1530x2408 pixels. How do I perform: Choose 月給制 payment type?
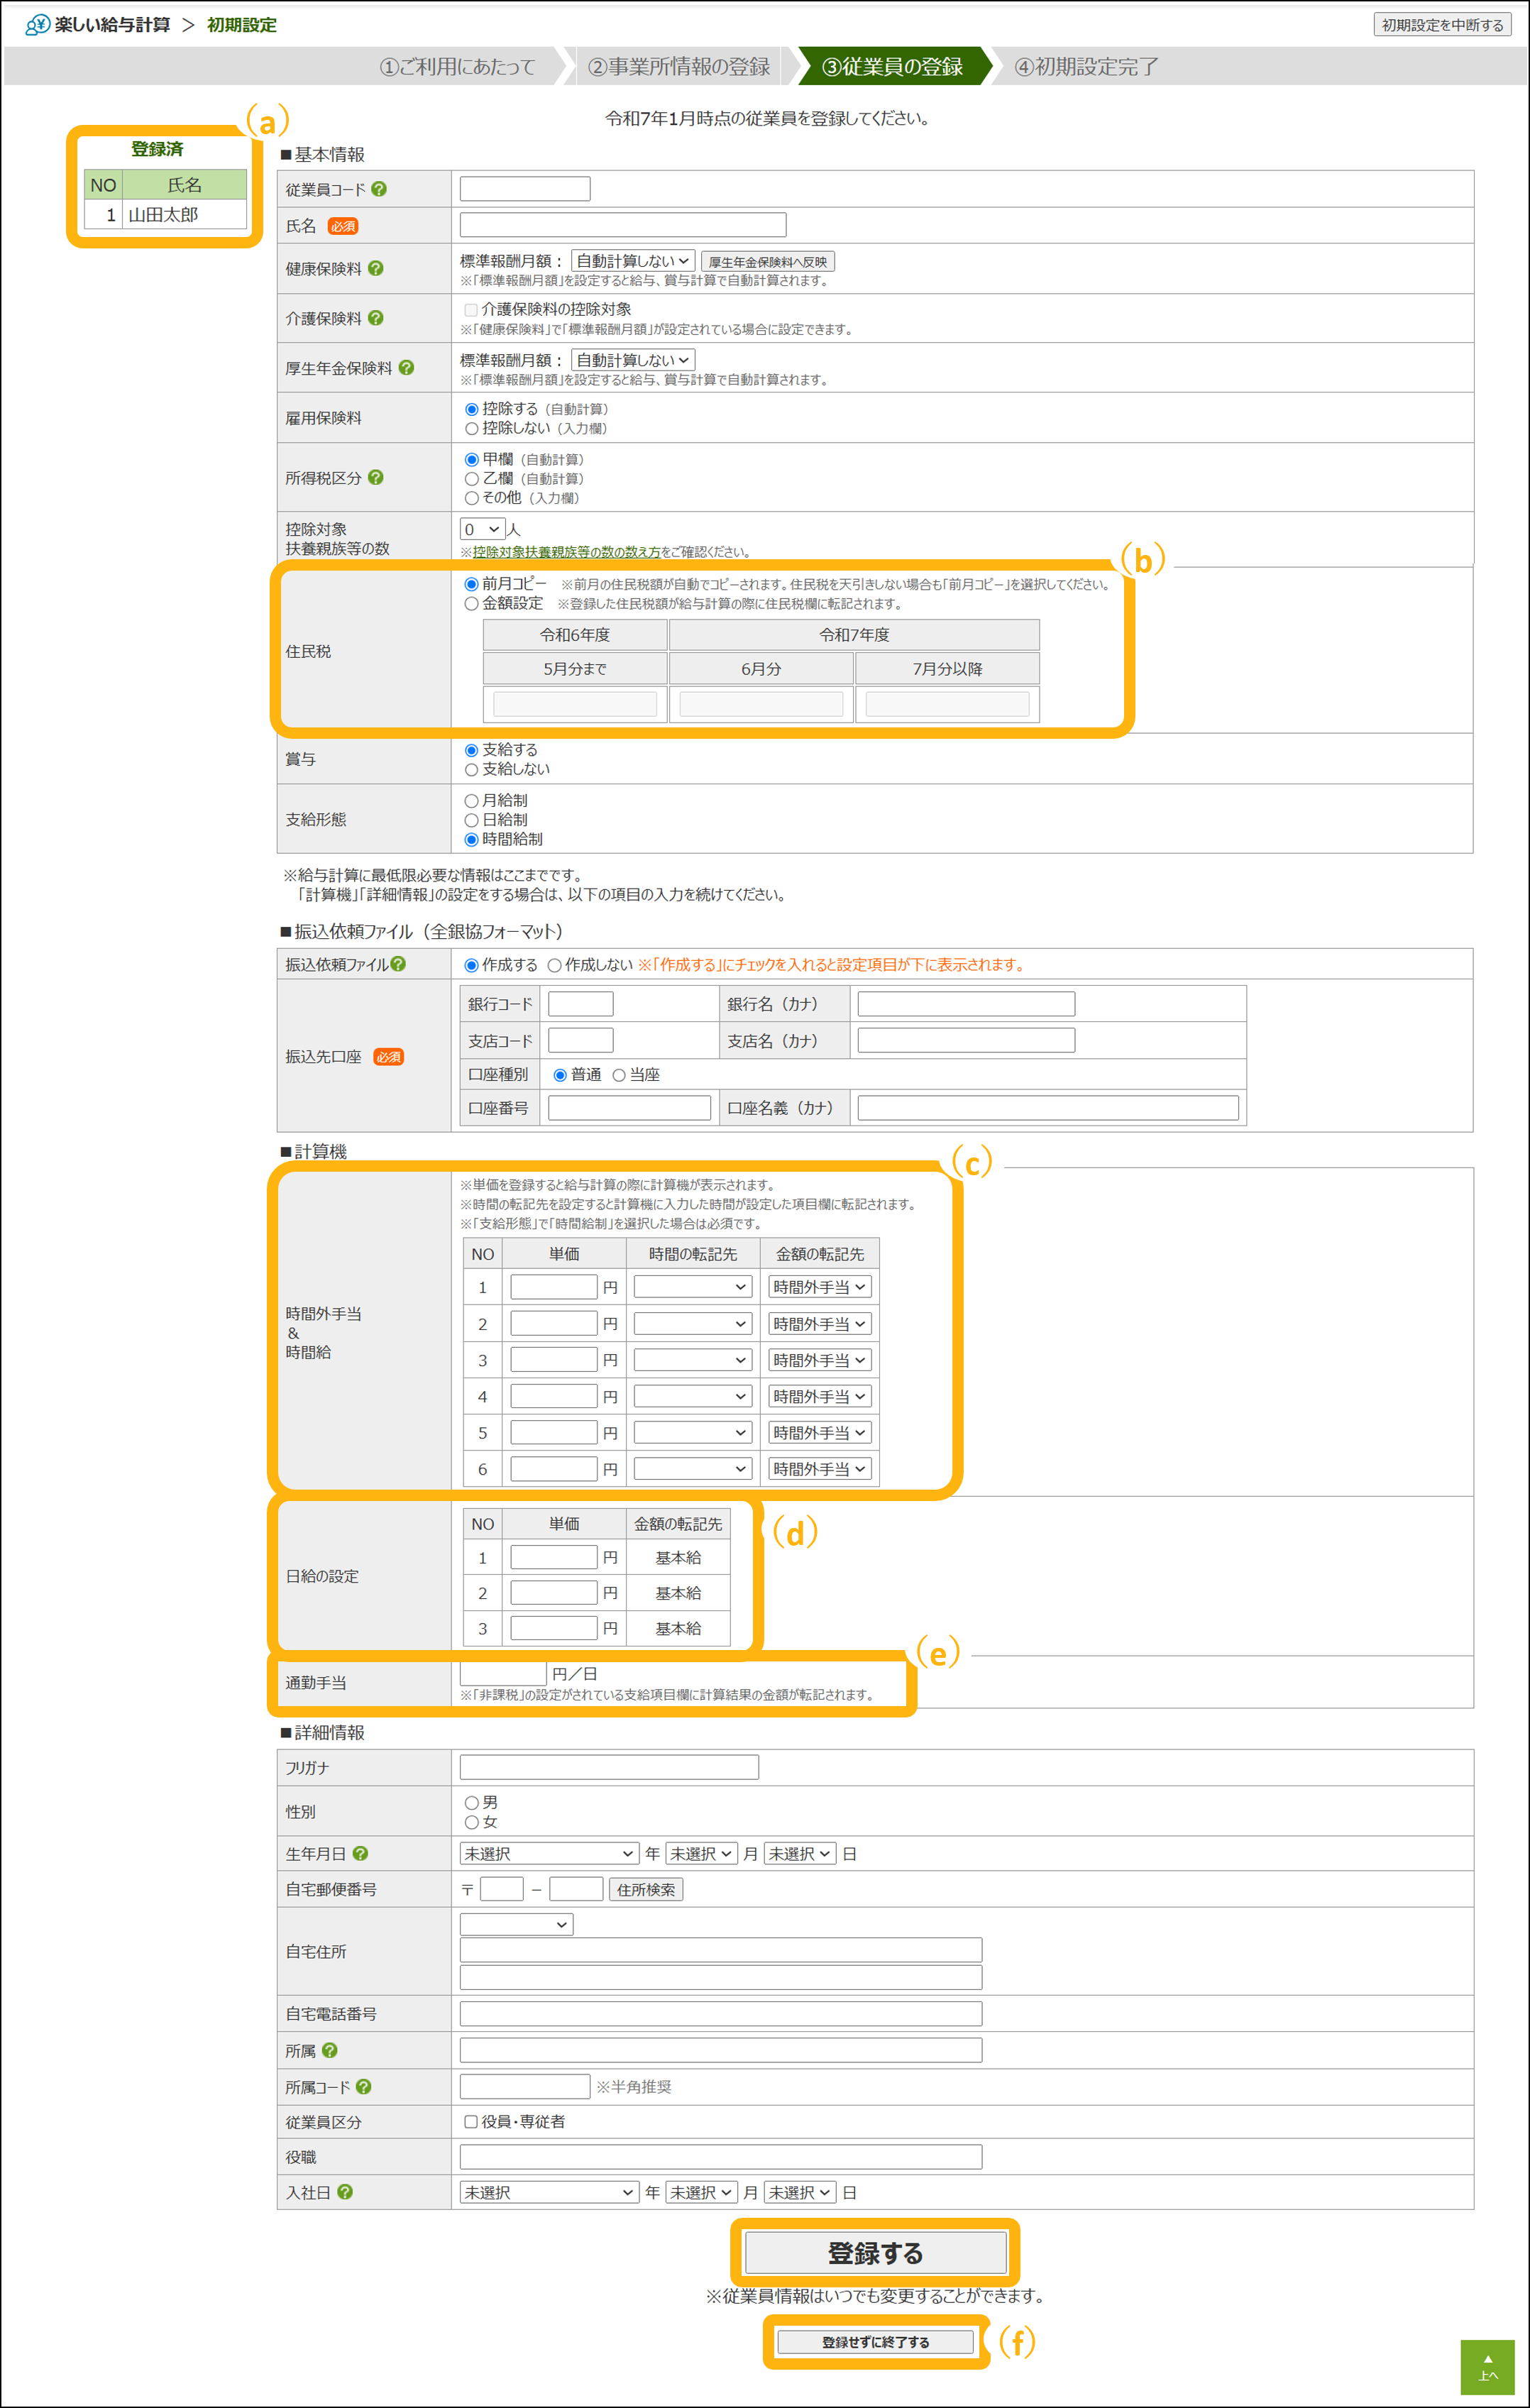click(x=471, y=800)
